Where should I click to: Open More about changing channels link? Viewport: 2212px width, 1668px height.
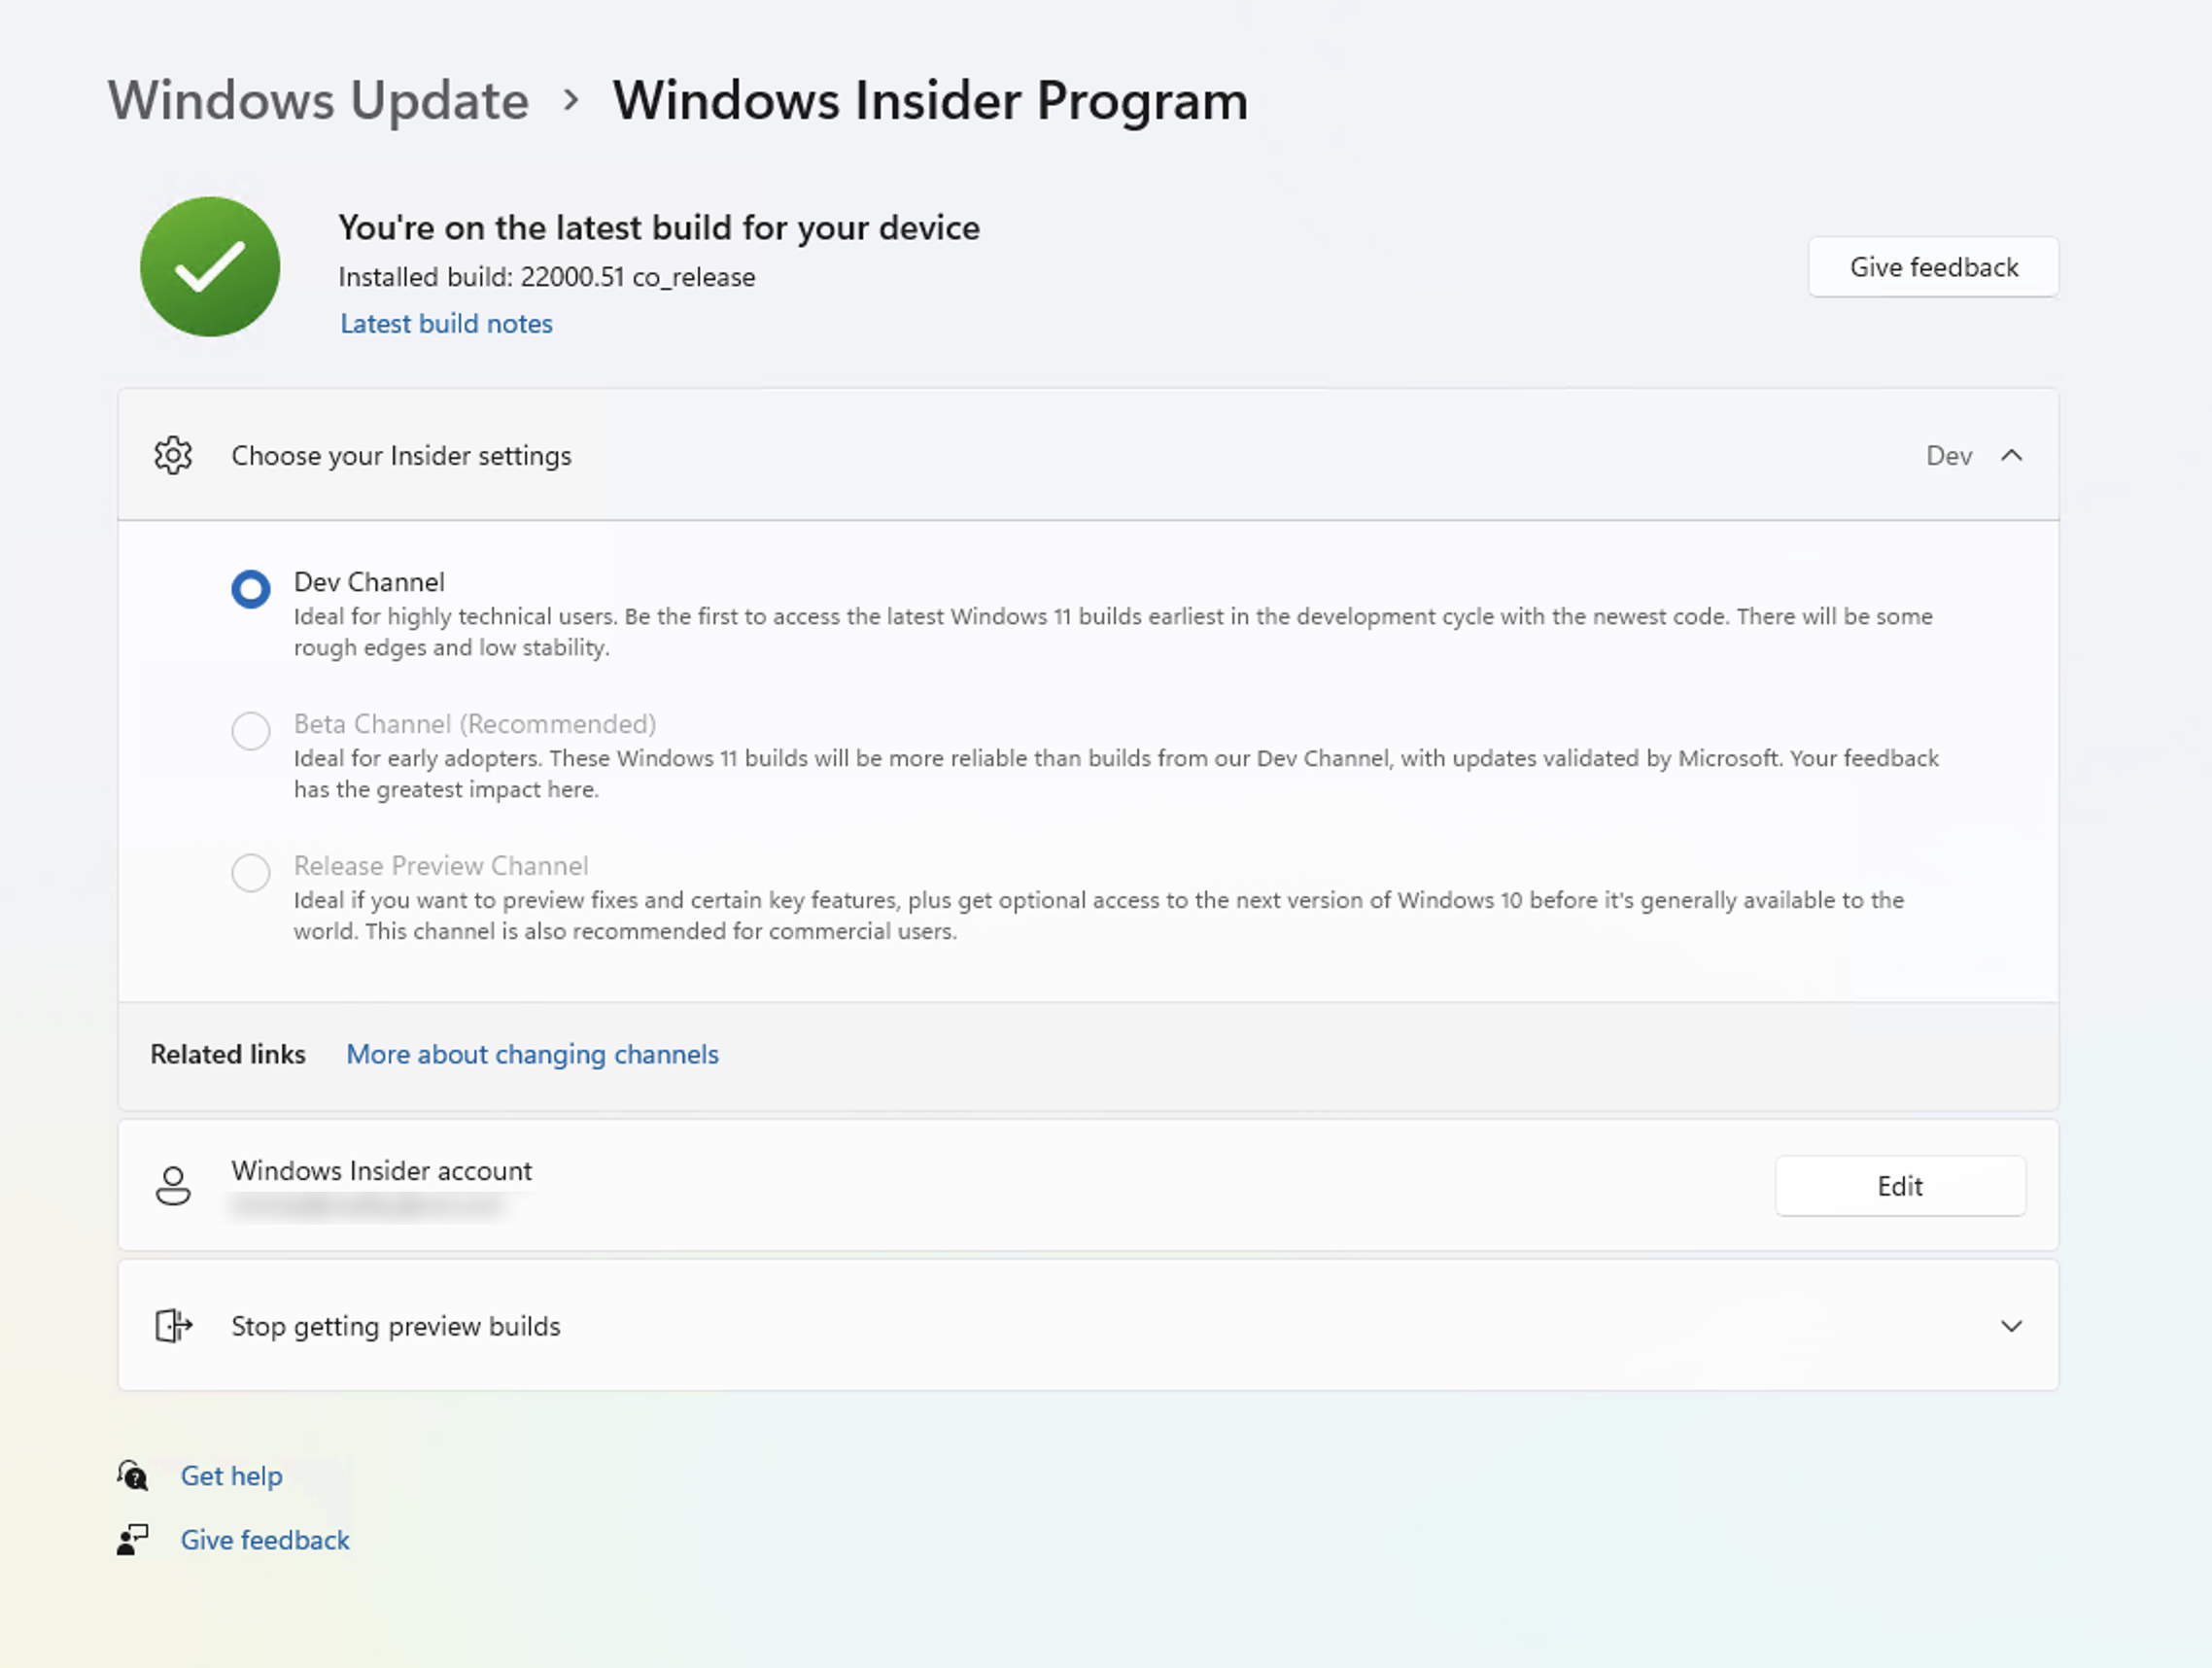click(x=532, y=1054)
